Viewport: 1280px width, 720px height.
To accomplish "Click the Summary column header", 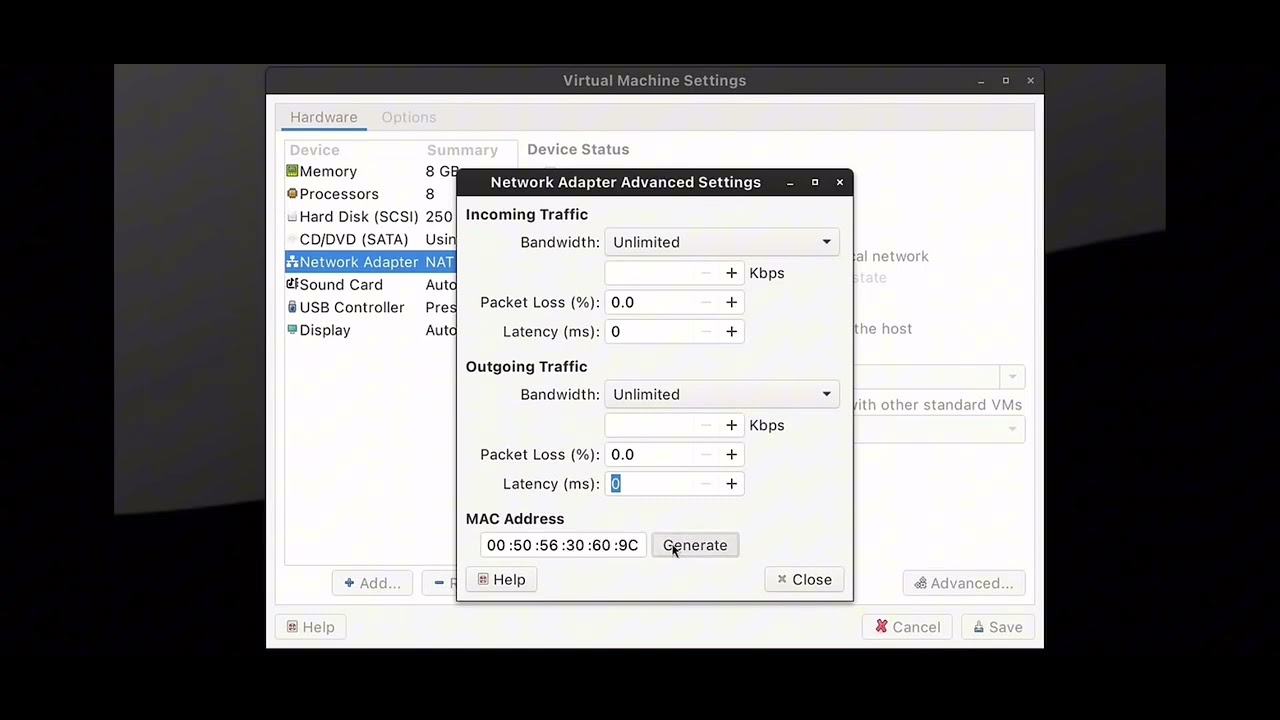I will (x=462, y=150).
